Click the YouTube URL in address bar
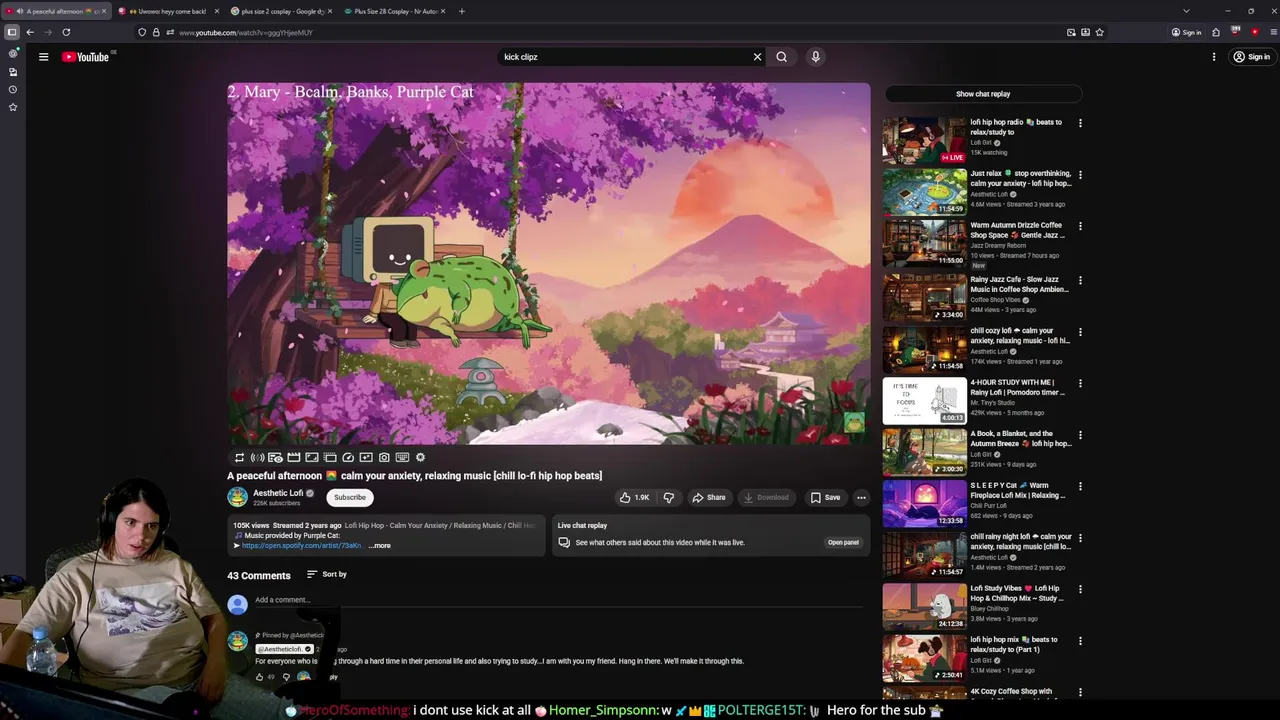The image size is (1280, 720). [246, 32]
